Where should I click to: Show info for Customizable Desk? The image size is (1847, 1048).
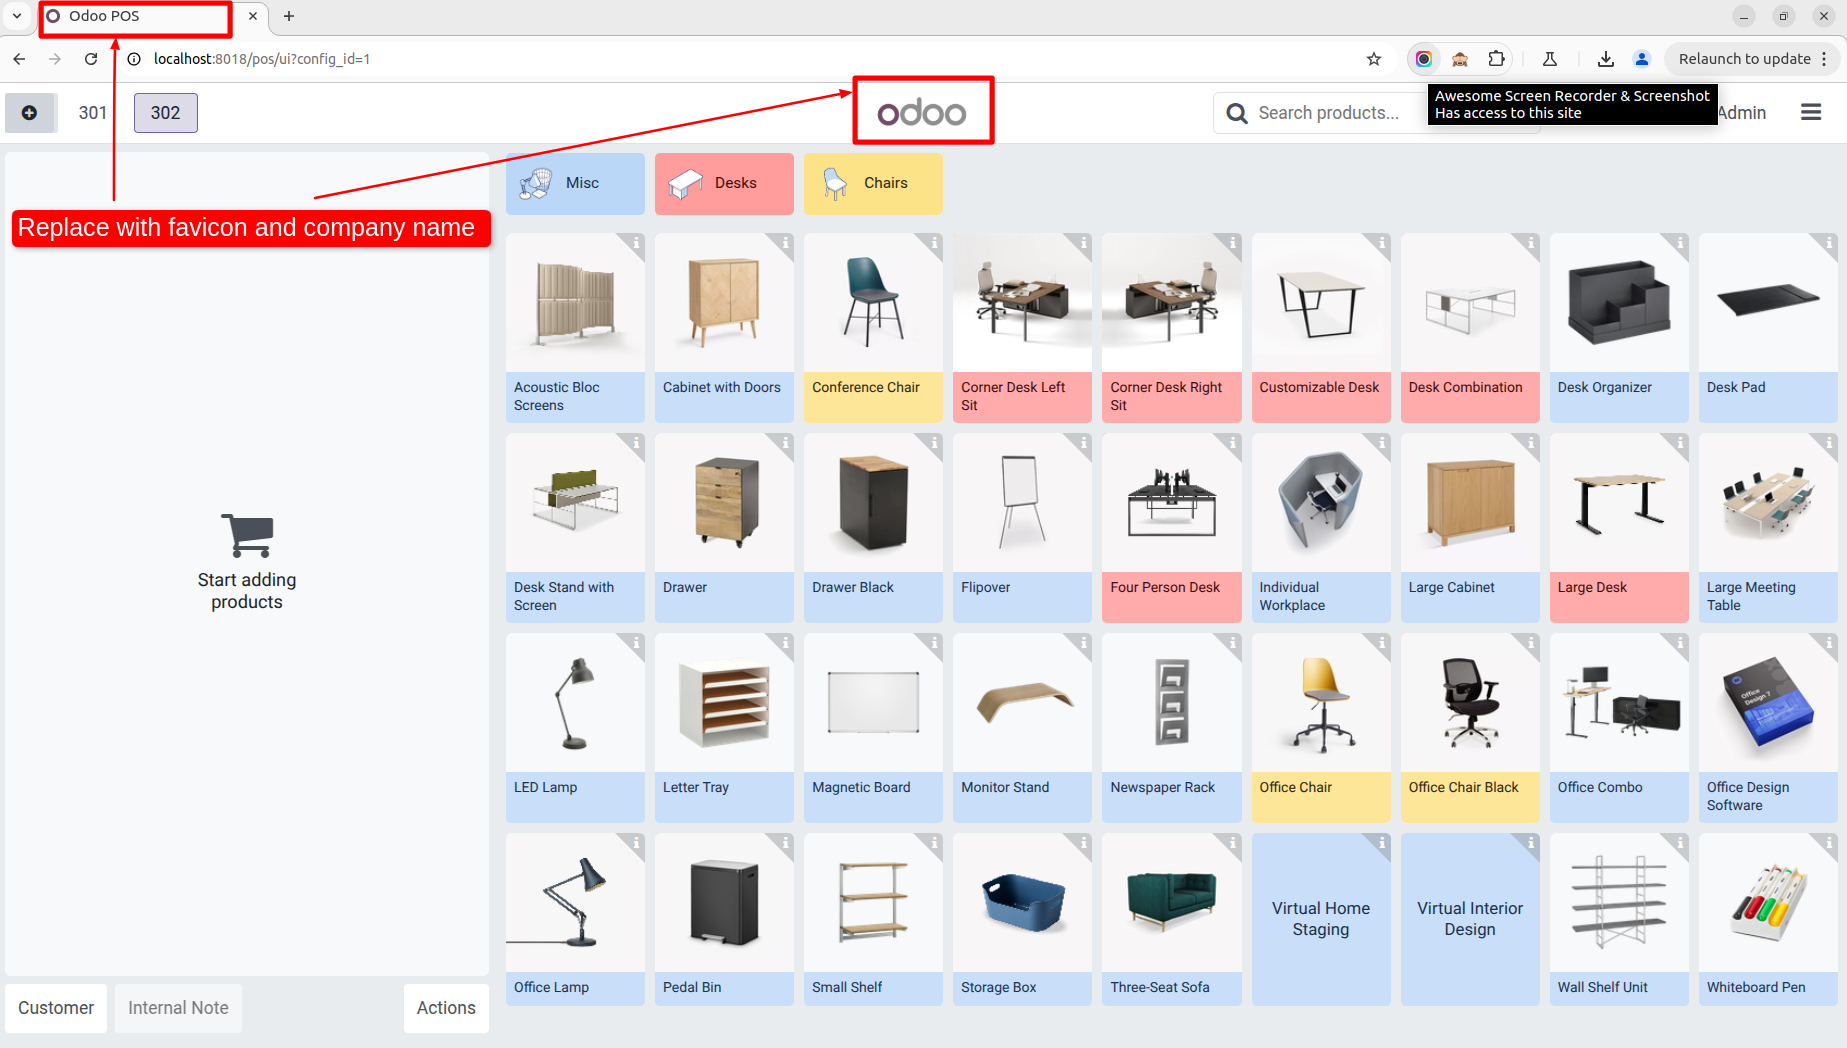point(1380,243)
